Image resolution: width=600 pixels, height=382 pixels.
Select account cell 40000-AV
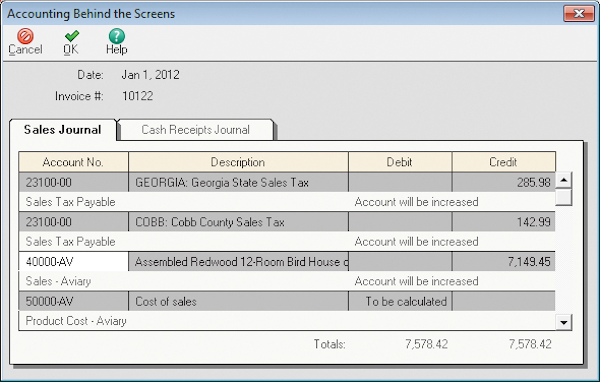pyautogui.click(x=73, y=262)
